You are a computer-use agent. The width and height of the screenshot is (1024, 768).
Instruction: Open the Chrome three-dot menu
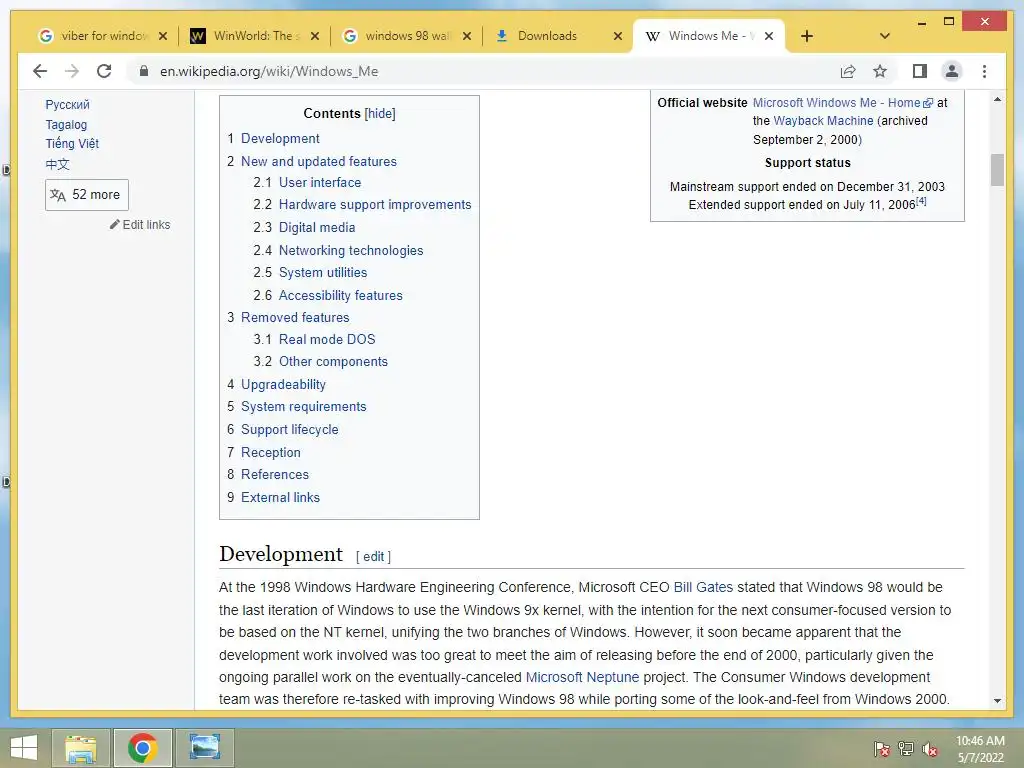[984, 71]
